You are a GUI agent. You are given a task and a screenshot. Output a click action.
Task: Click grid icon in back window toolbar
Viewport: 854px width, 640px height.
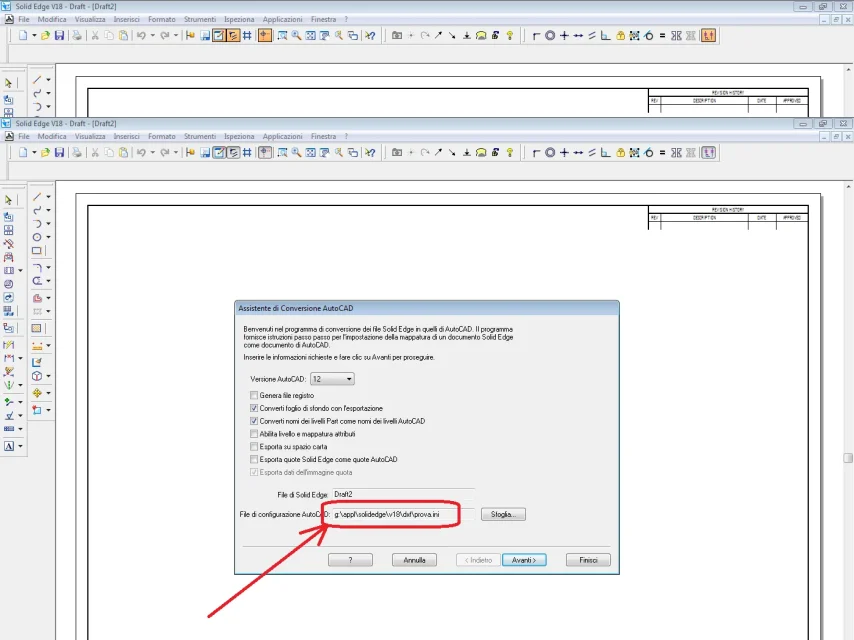(x=247, y=35)
